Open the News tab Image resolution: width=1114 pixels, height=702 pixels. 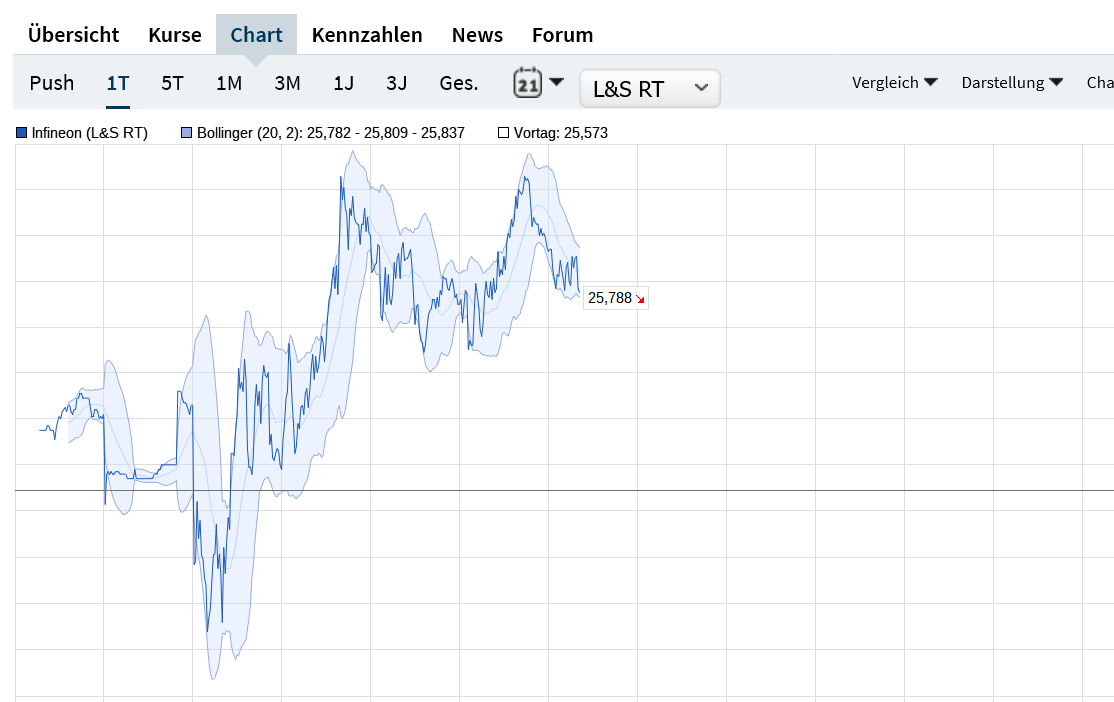point(477,35)
